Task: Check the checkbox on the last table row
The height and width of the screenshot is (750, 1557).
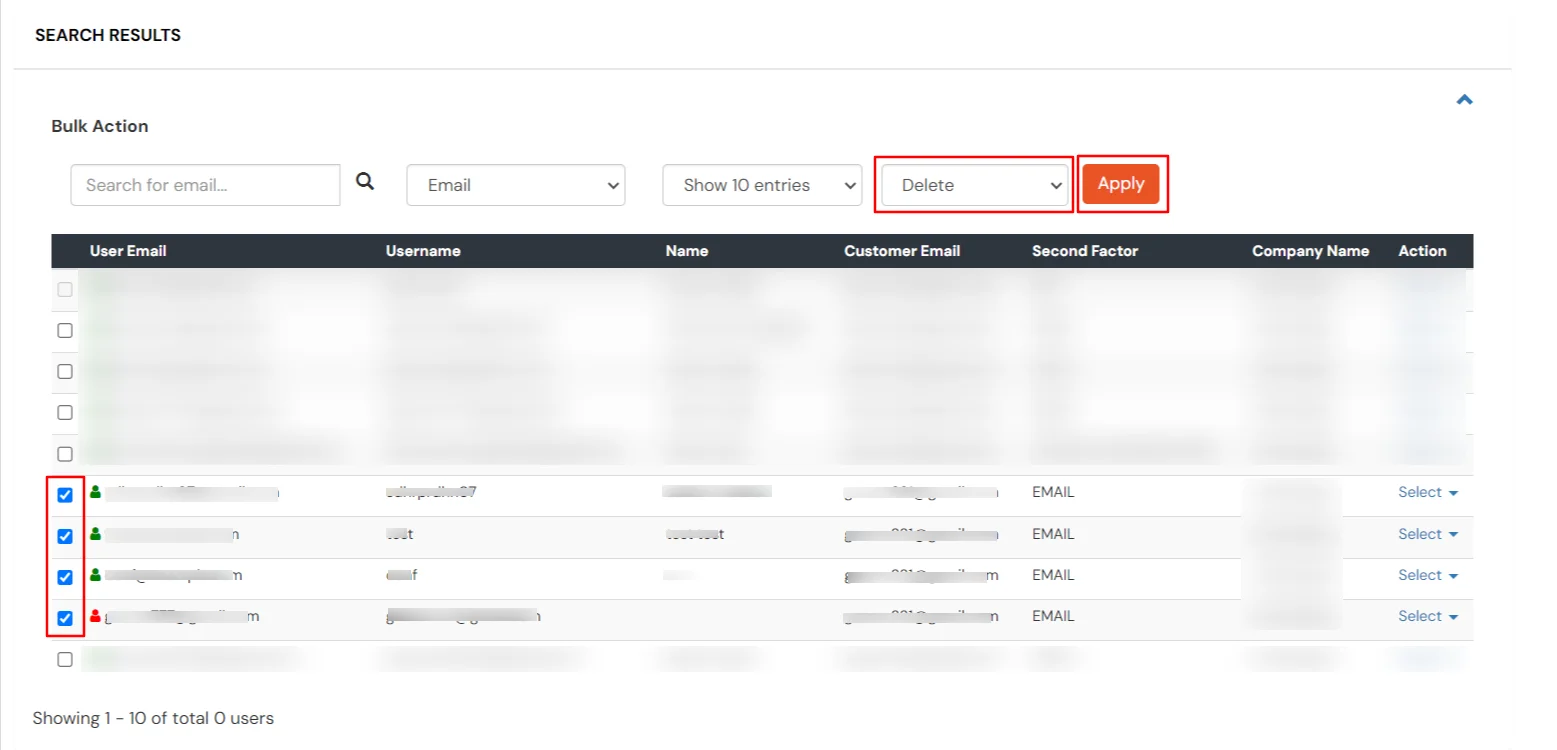Action: 65,659
